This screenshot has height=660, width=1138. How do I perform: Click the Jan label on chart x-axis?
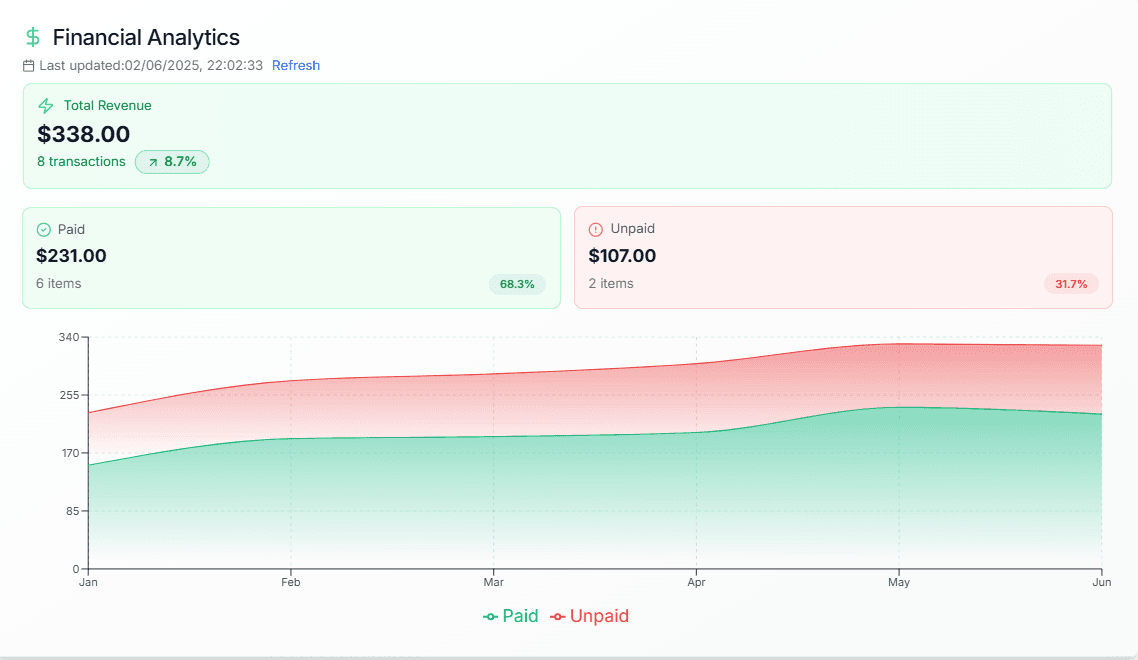pos(89,582)
